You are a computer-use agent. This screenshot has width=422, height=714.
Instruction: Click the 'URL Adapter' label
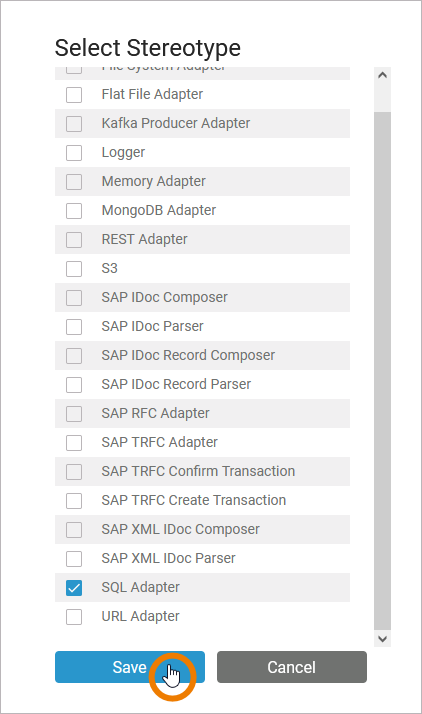pyautogui.click(x=140, y=616)
